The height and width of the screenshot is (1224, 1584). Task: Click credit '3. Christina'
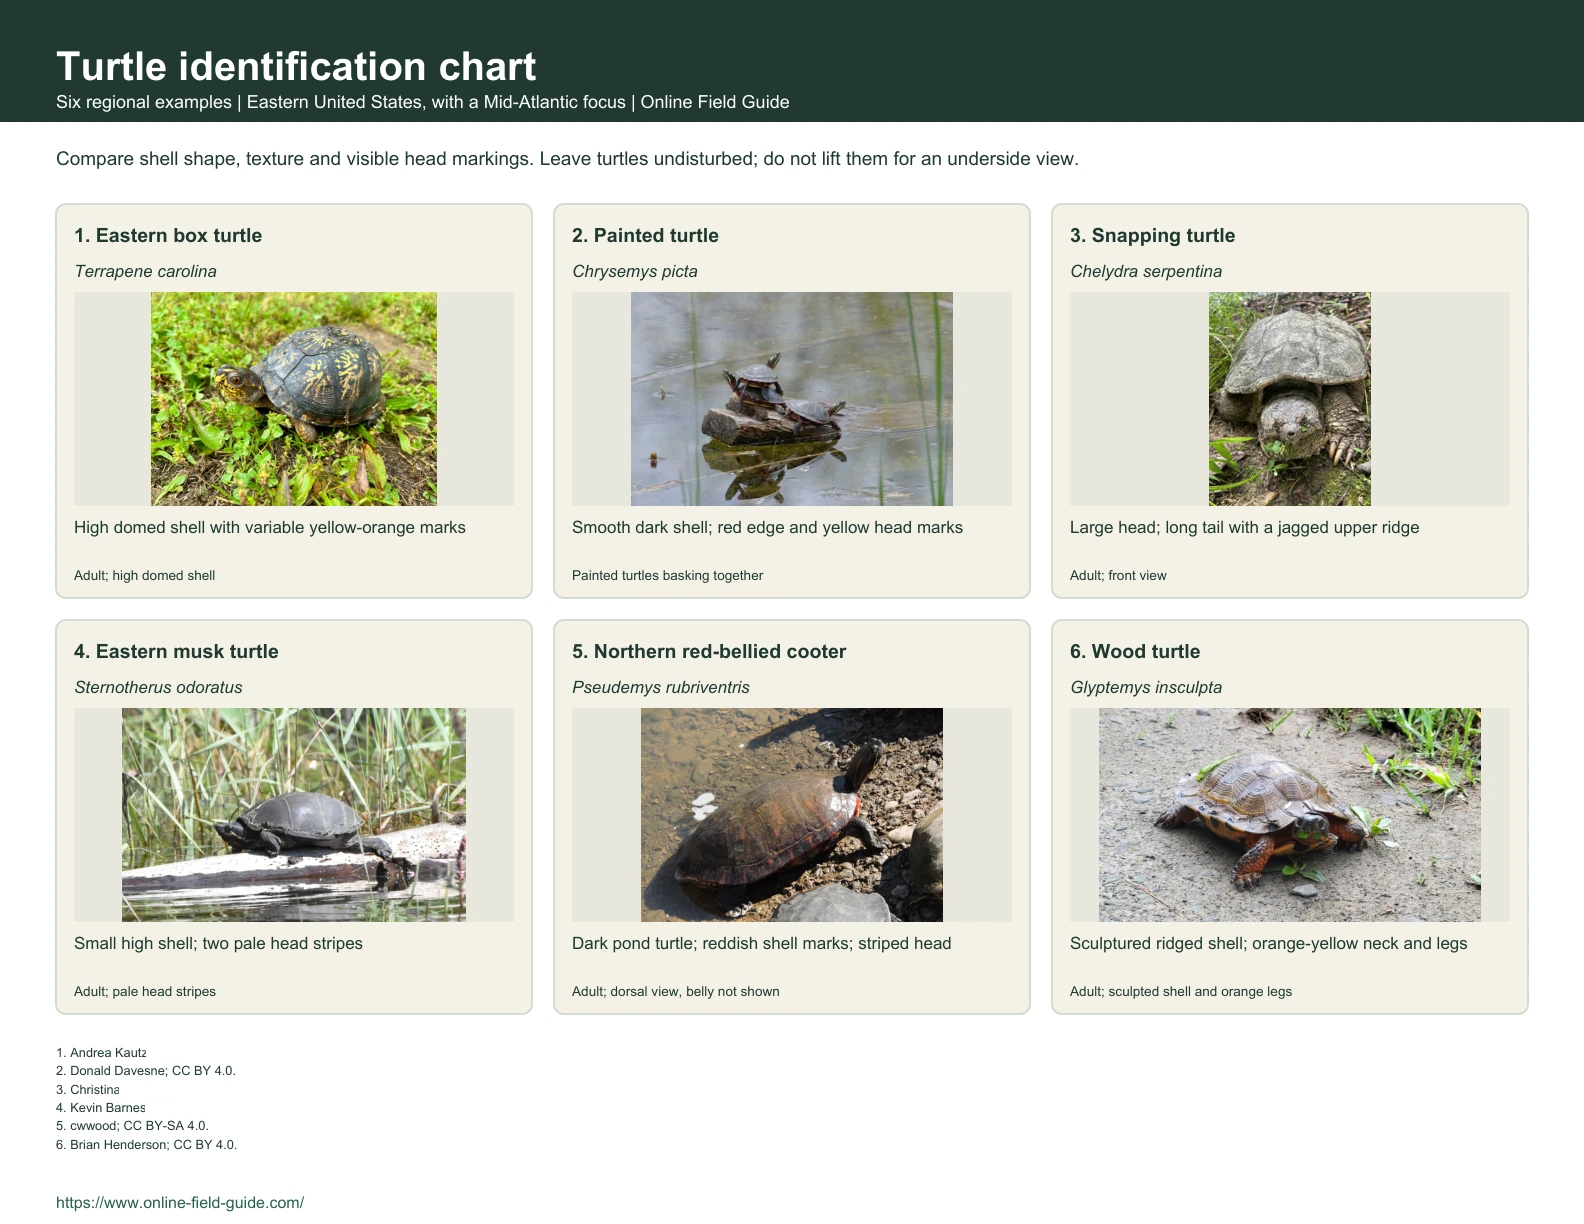point(88,1089)
